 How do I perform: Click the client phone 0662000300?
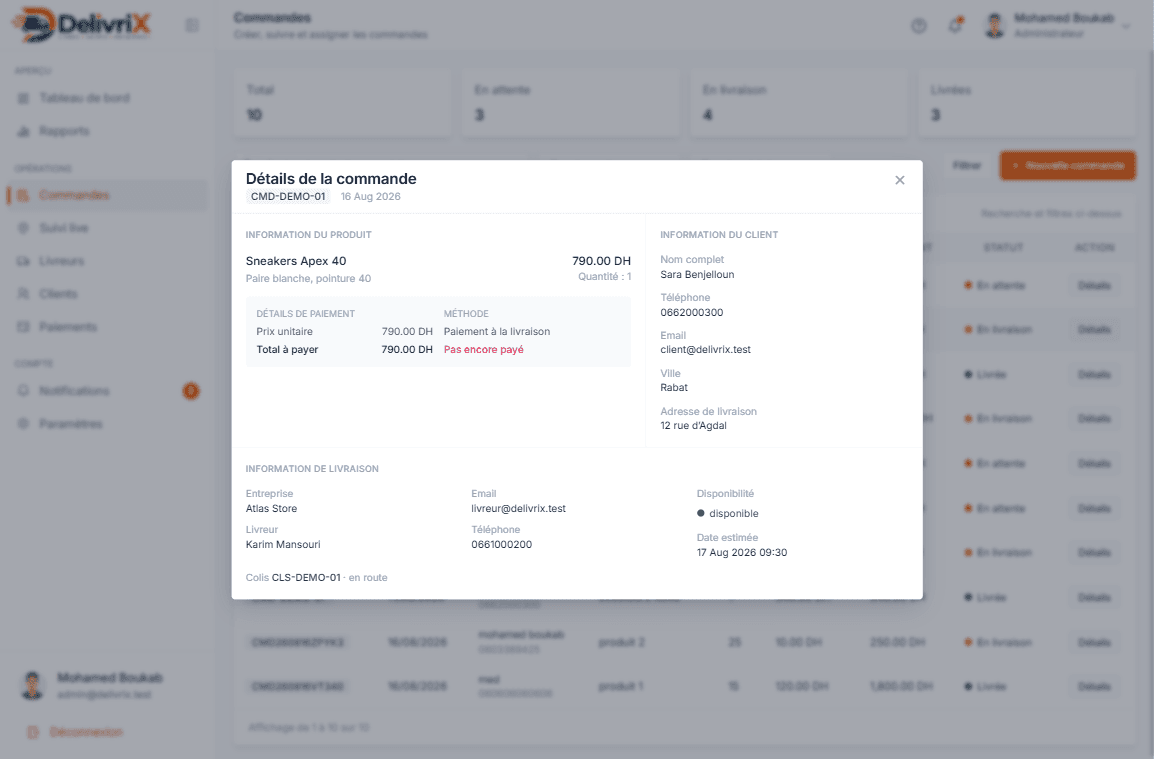692,312
